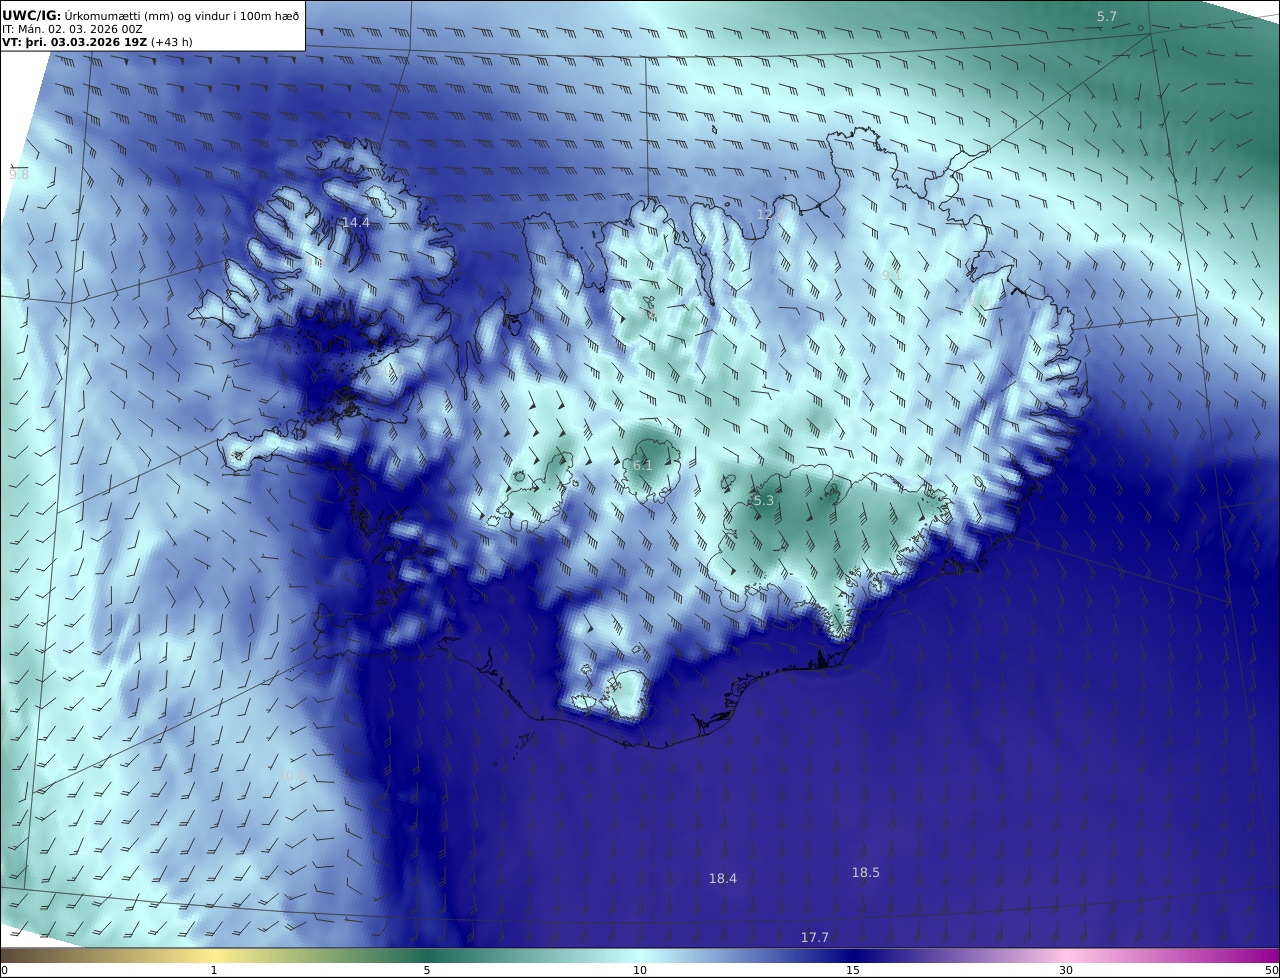Screen dimensions: 1280x978
Task: Click the '0' tick label on the colour scale
Action: point(5,970)
